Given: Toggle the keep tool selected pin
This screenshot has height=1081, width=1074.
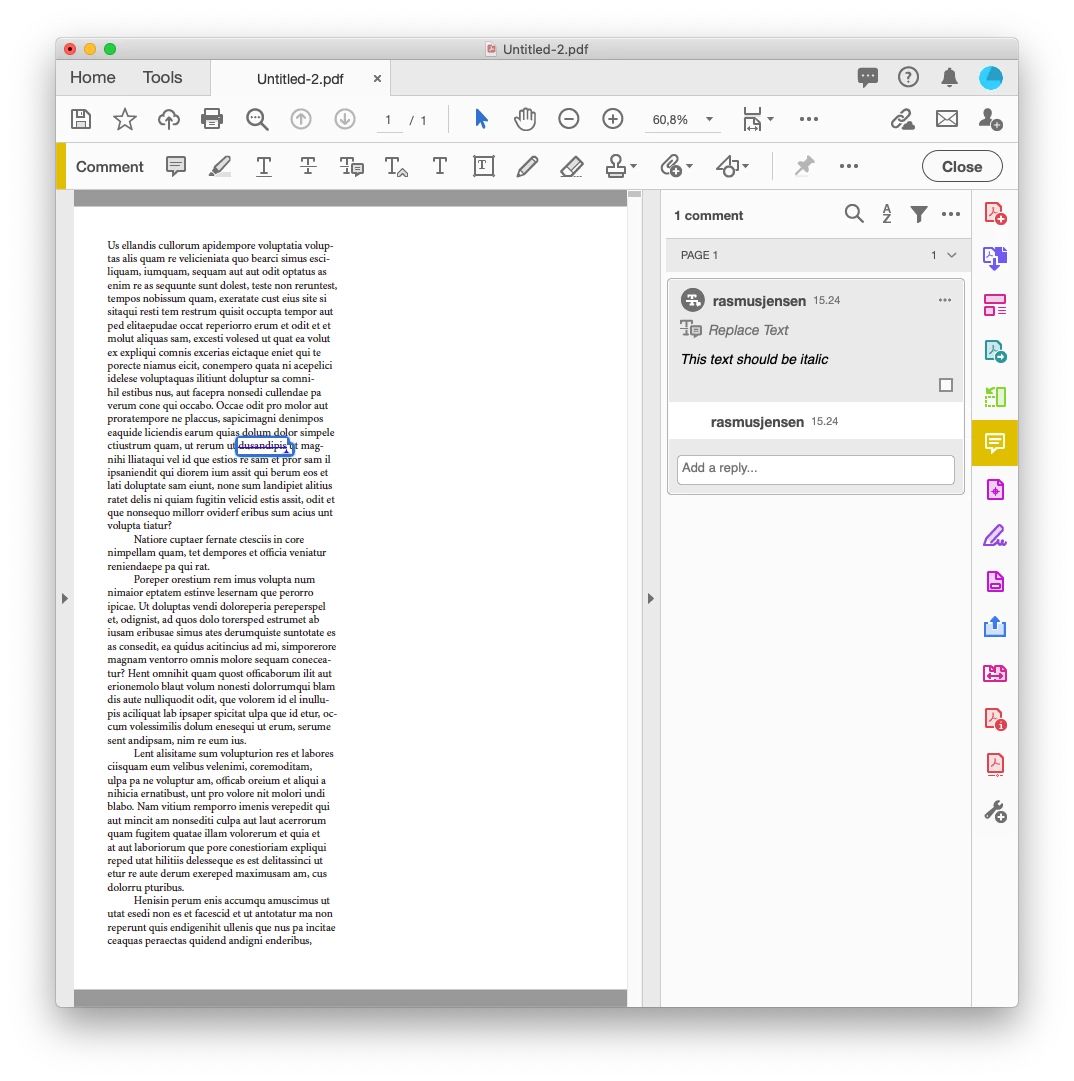Looking at the screenshot, I should click(x=804, y=166).
